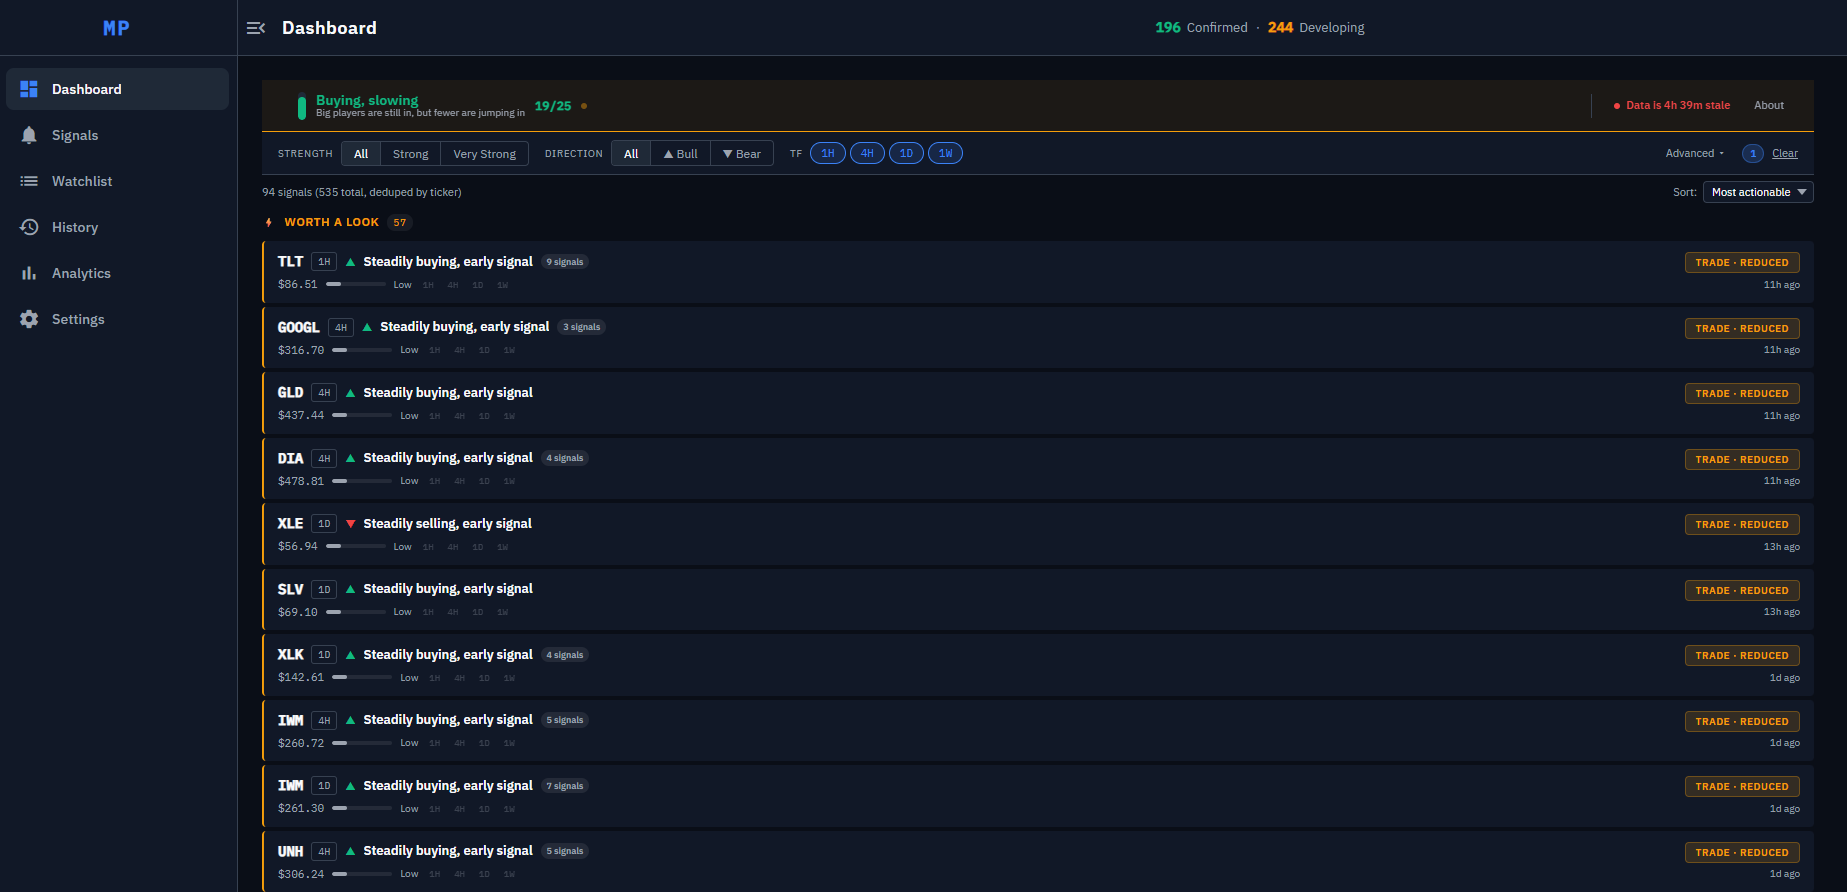This screenshot has height=892, width=1847.
Task: Click the strength bar on TLT row
Action: point(356,285)
